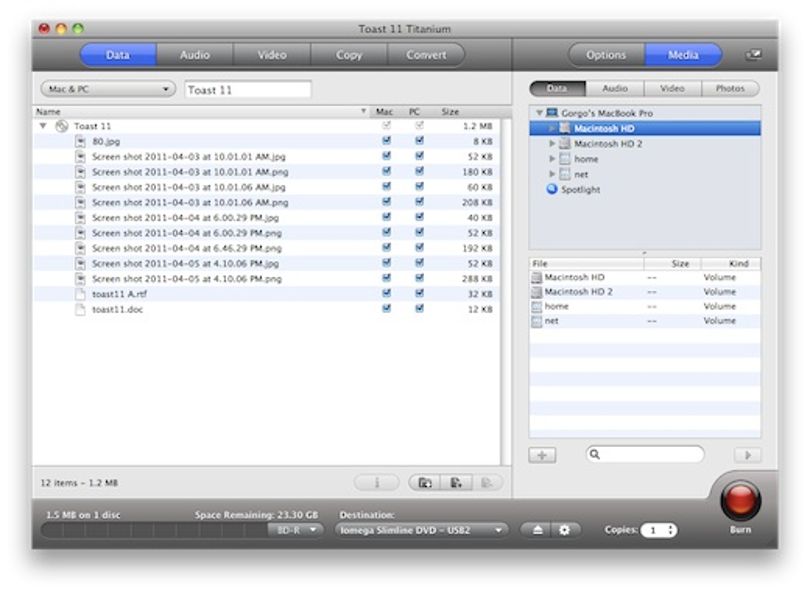Select the Photos media browser tab

click(730, 88)
